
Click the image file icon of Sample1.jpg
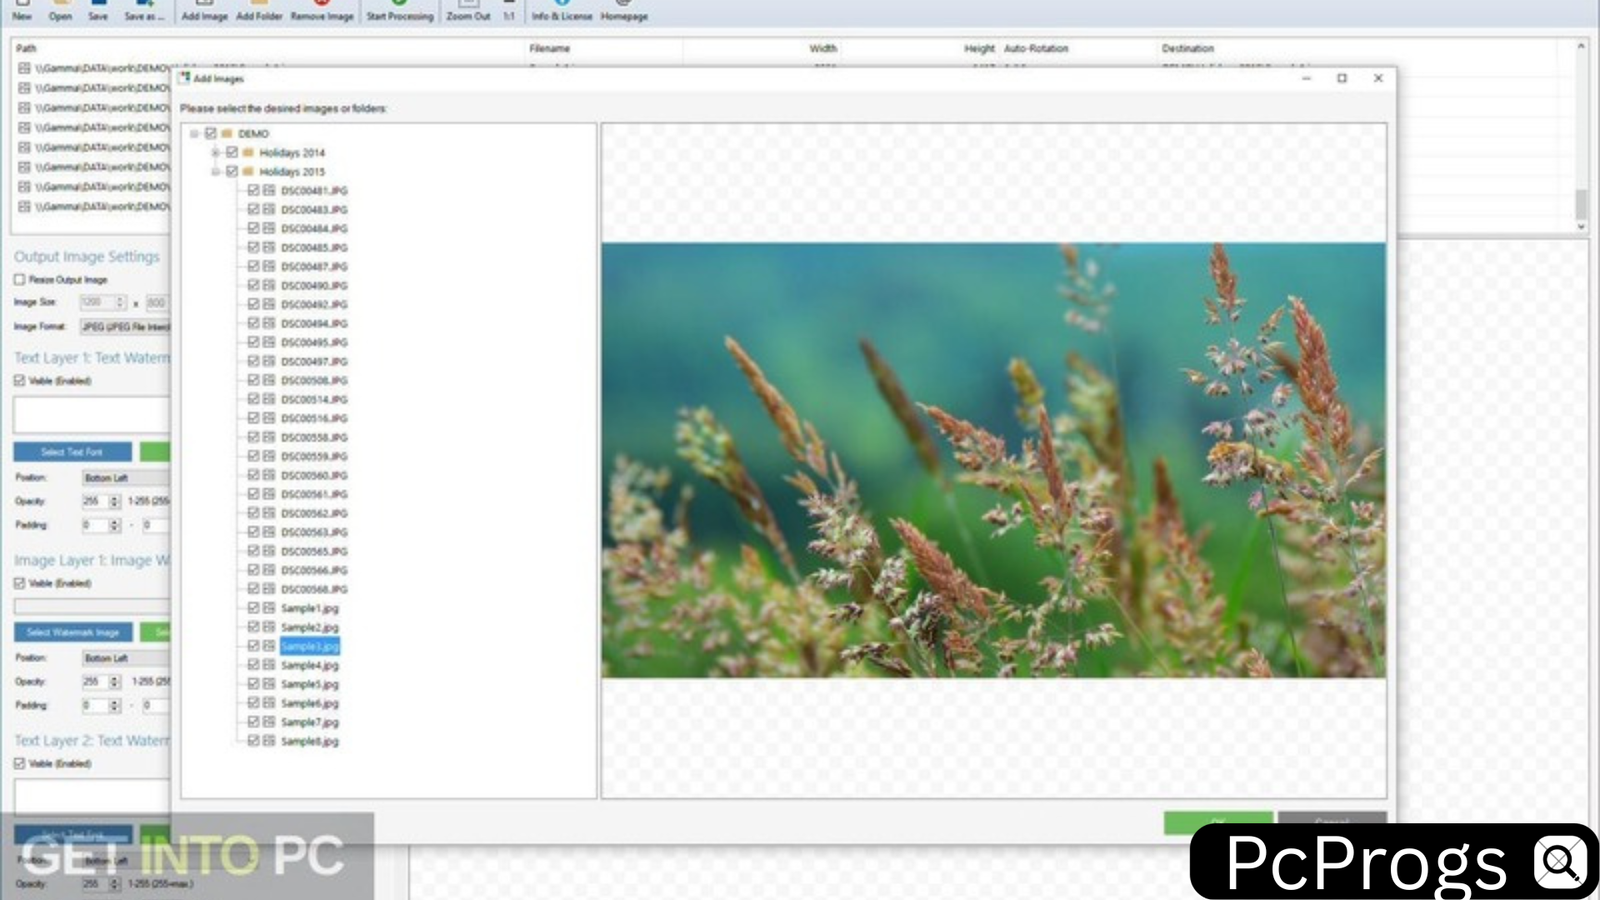pyautogui.click(x=269, y=608)
